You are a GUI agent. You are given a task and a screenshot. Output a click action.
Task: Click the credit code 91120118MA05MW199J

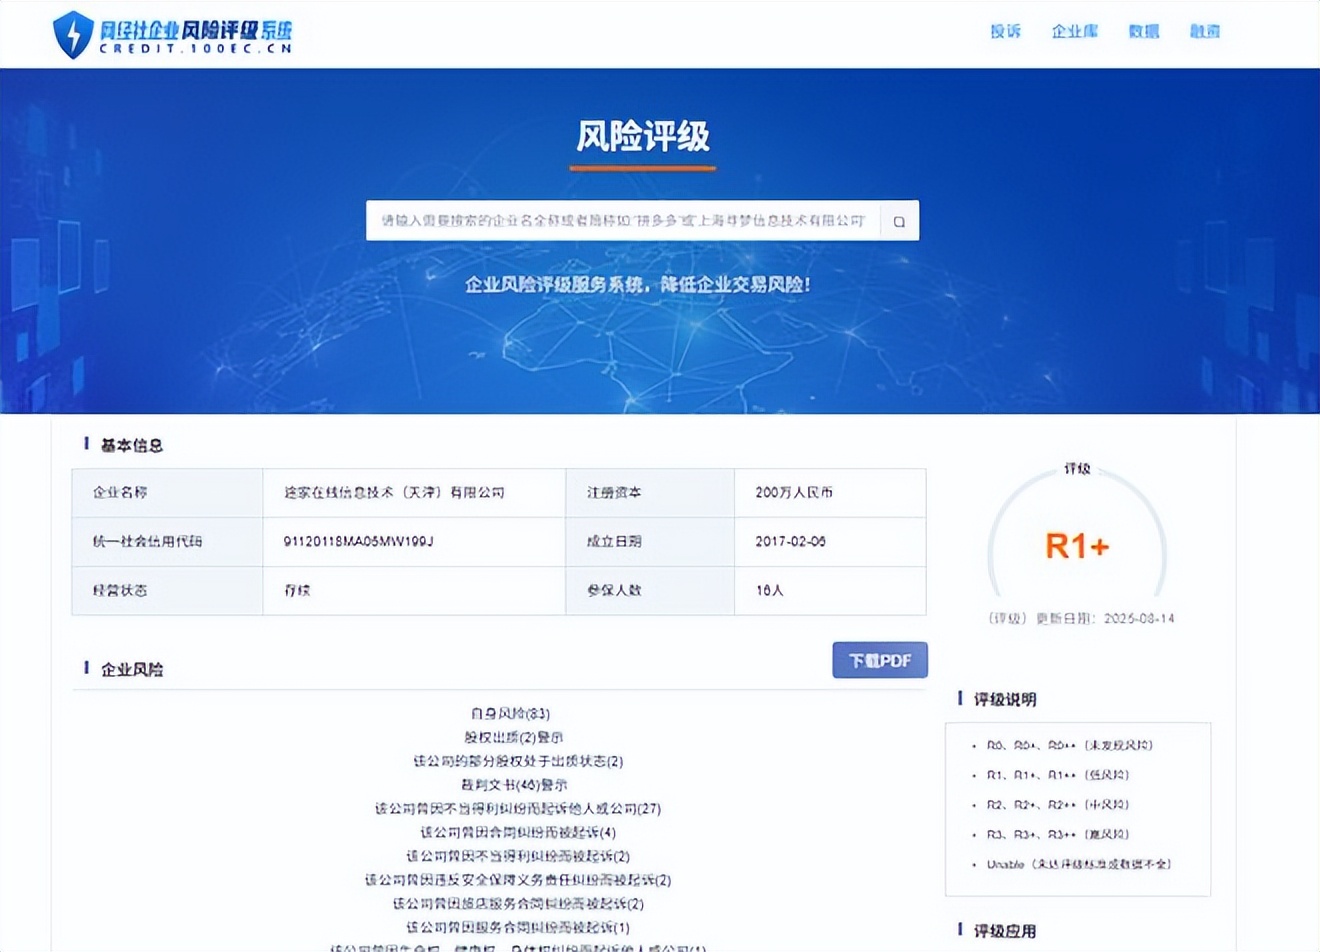point(358,541)
